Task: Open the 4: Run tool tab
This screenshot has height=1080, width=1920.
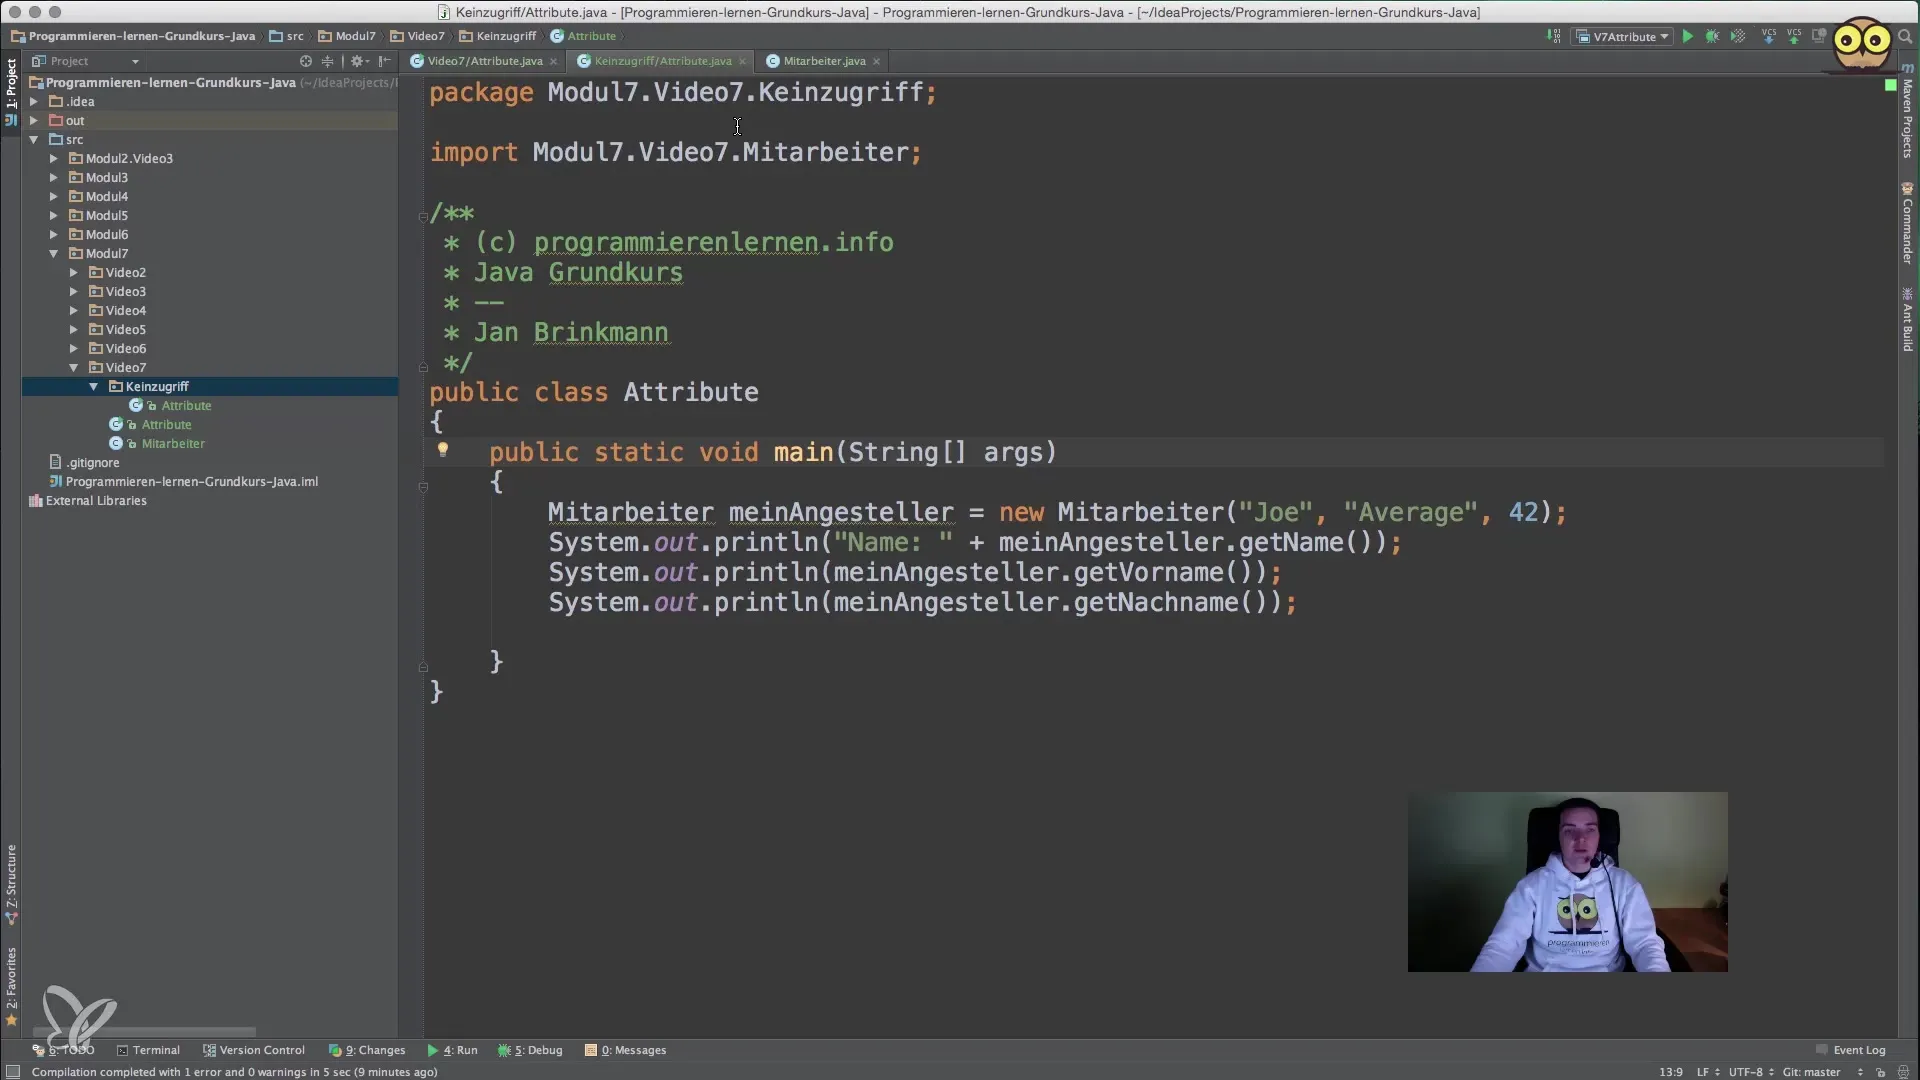Action: tap(452, 1050)
